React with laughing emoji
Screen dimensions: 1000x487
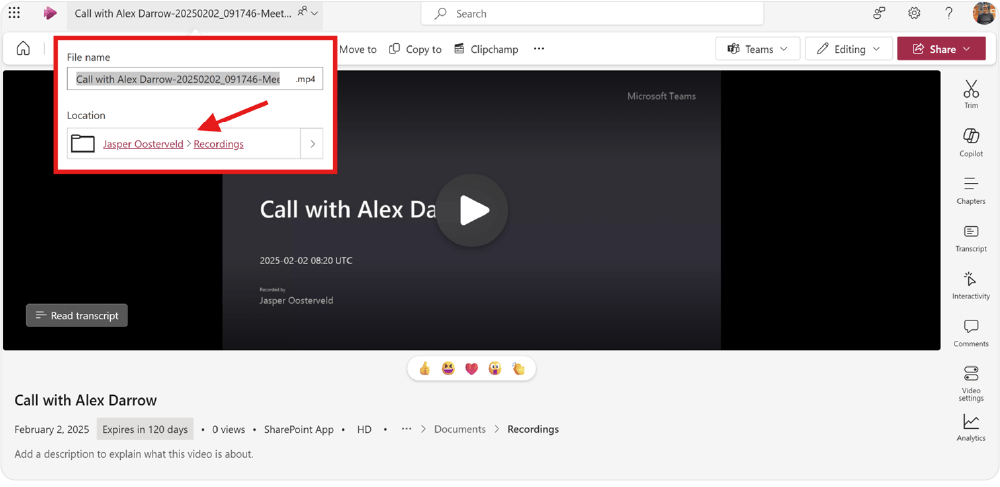coord(448,368)
